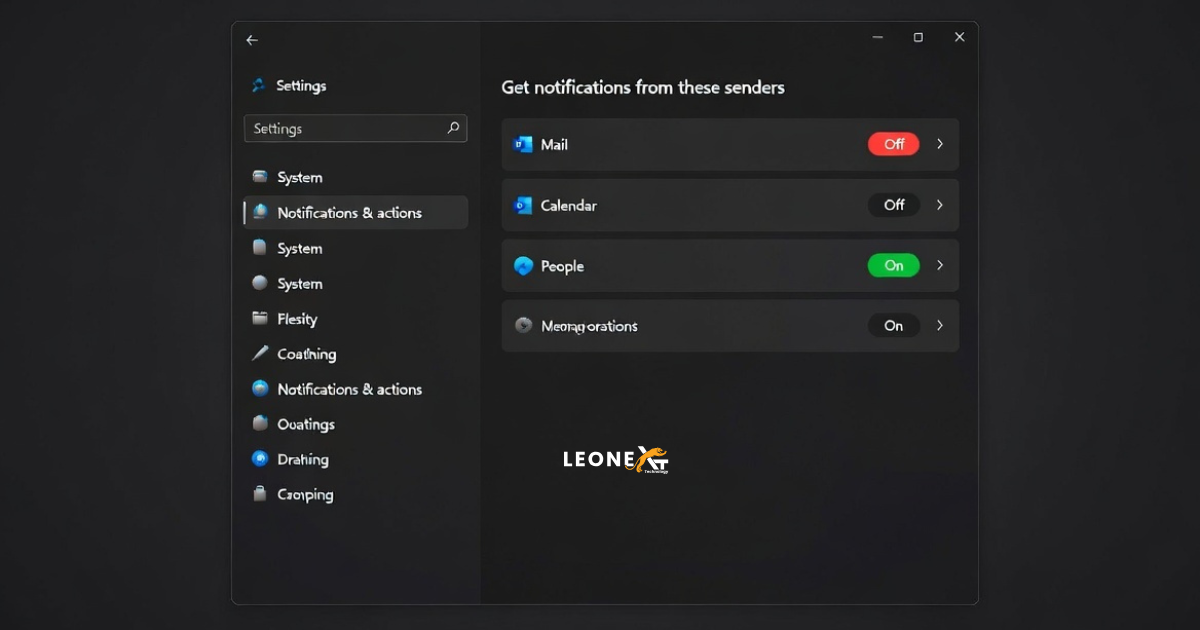Click the Drahing sidebar icon

(x=260, y=459)
